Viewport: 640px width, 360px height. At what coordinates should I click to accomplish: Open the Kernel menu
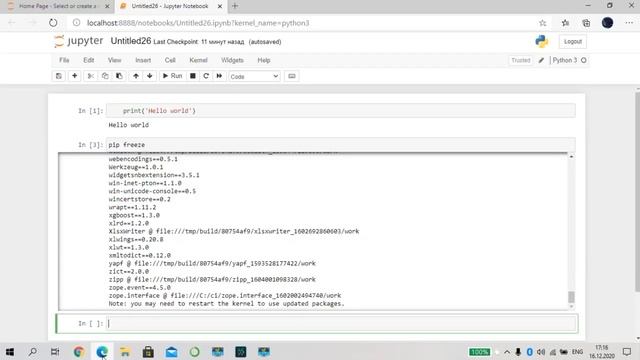(x=198, y=60)
